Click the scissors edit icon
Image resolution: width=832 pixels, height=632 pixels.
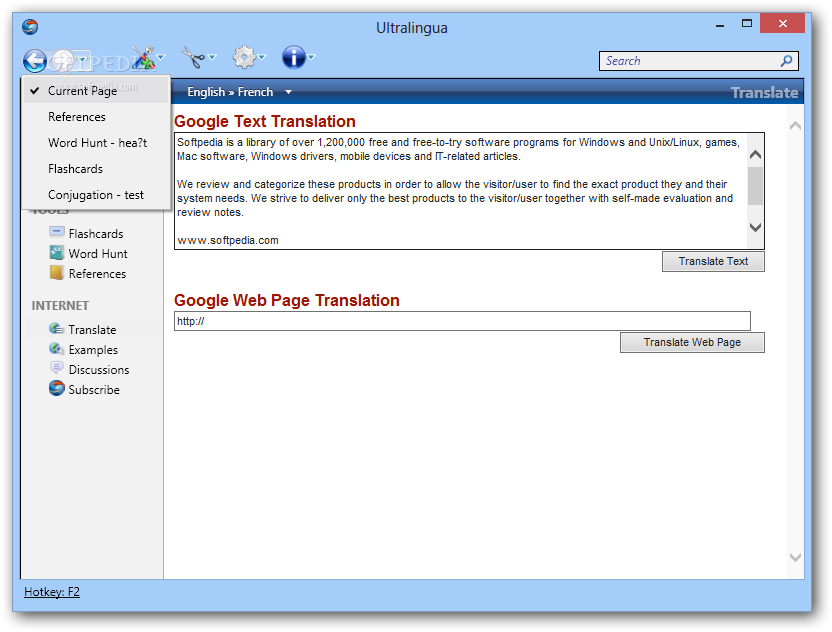(193, 57)
